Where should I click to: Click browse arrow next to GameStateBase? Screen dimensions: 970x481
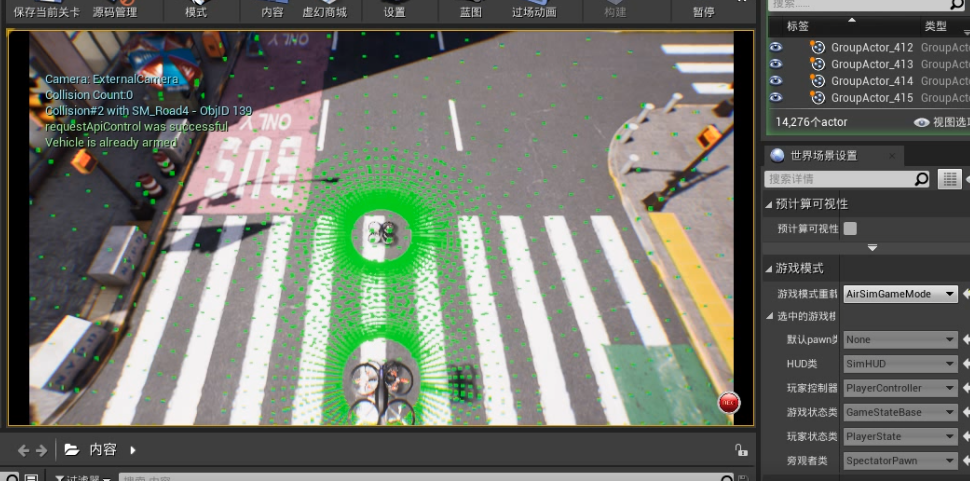(966, 412)
